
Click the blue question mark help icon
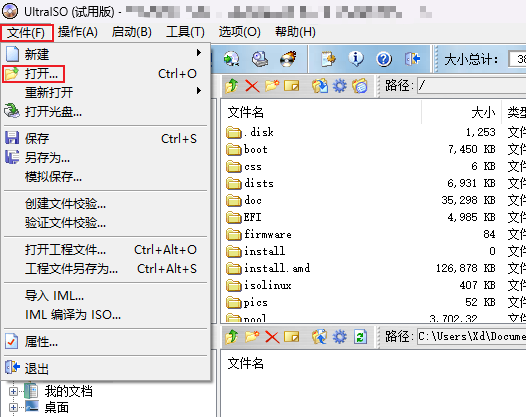(x=384, y=59)
